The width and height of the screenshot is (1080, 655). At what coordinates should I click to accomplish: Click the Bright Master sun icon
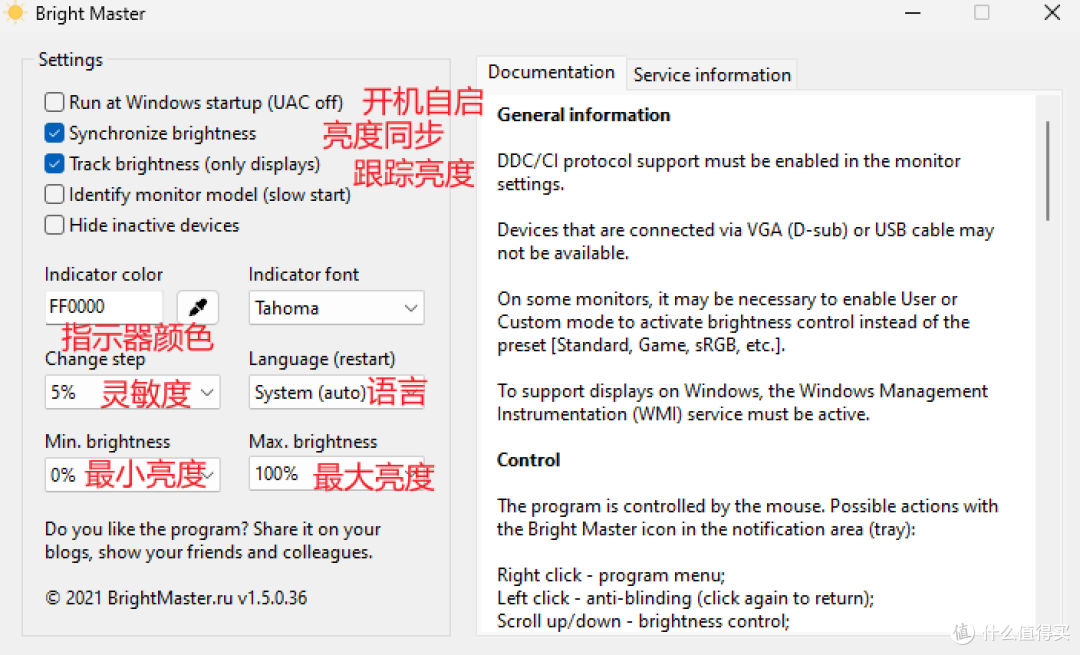tap(14, 12)
